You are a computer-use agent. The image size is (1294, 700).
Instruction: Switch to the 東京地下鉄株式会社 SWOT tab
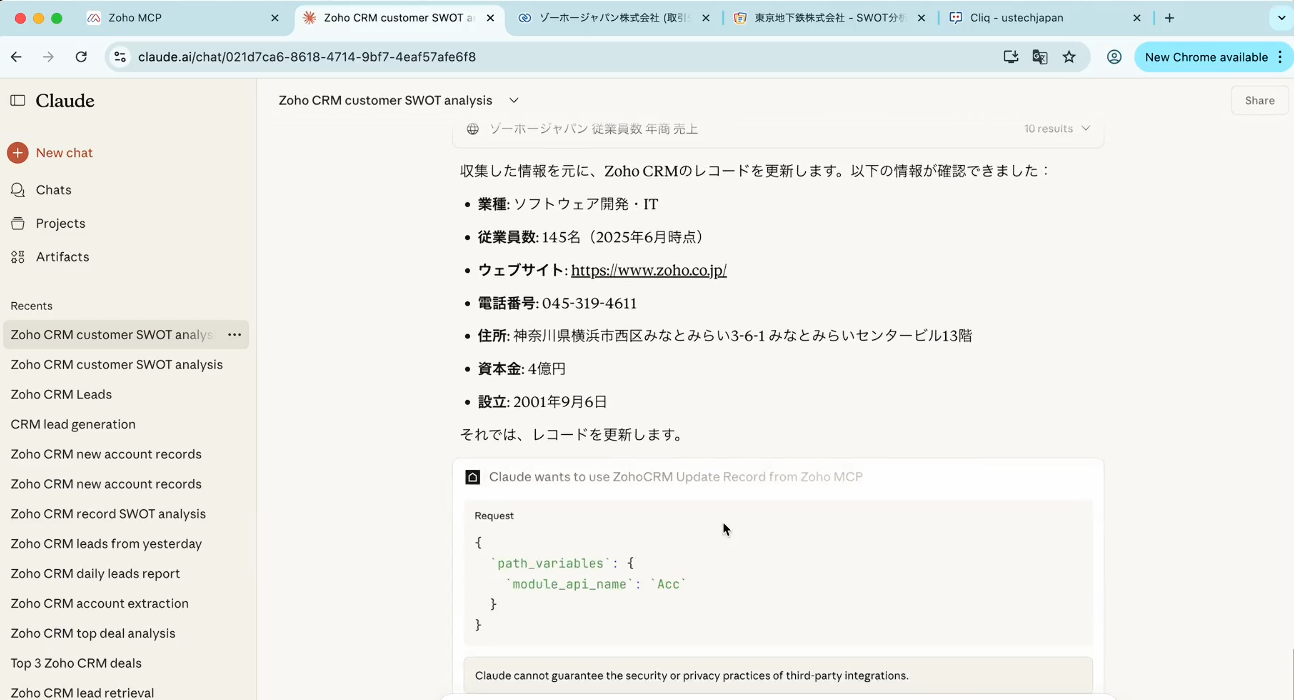pyautogui.click(x=830, y=18)
